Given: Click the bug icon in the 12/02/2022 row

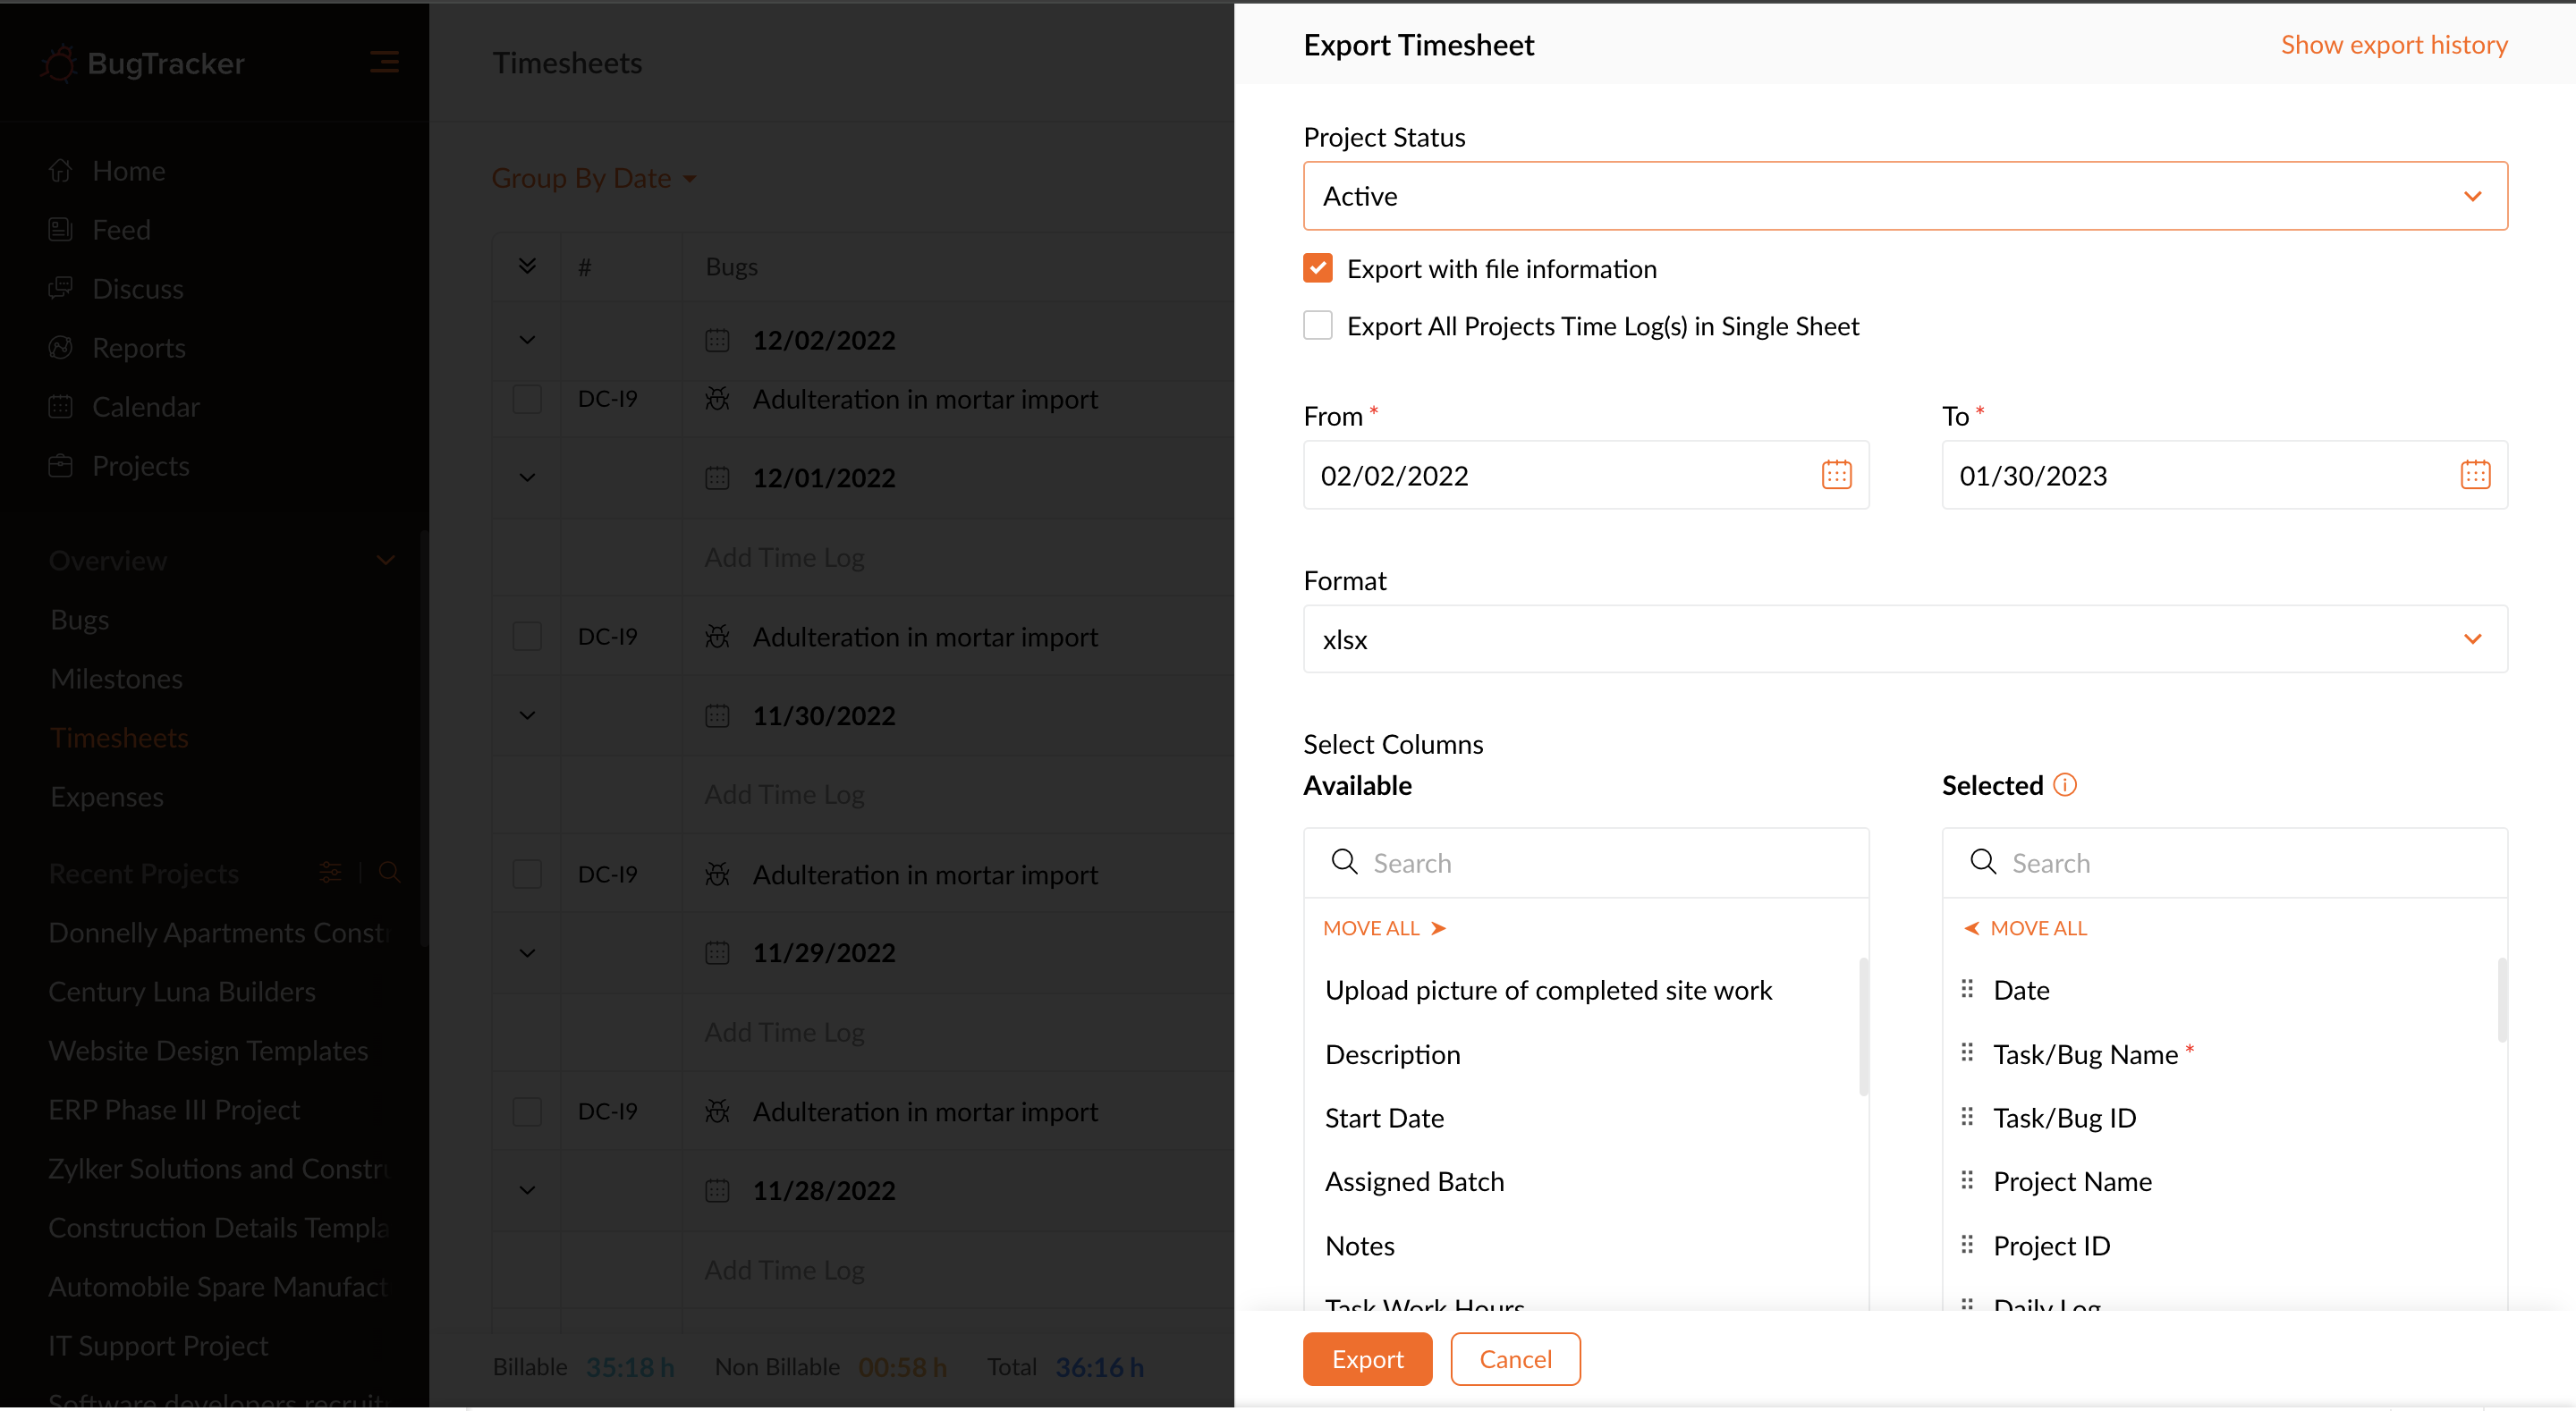Looking at the screenshot, I should click(717, 399).
